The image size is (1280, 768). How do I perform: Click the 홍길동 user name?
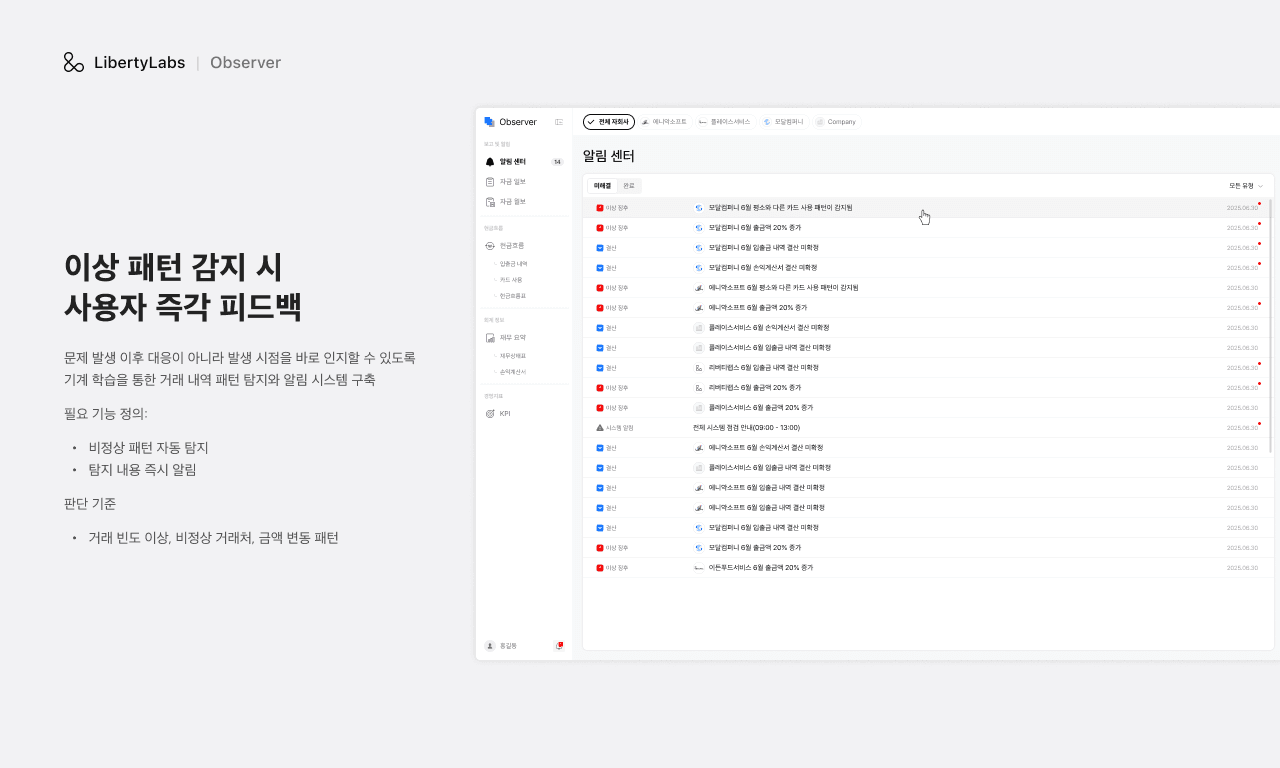pos(507,646)
